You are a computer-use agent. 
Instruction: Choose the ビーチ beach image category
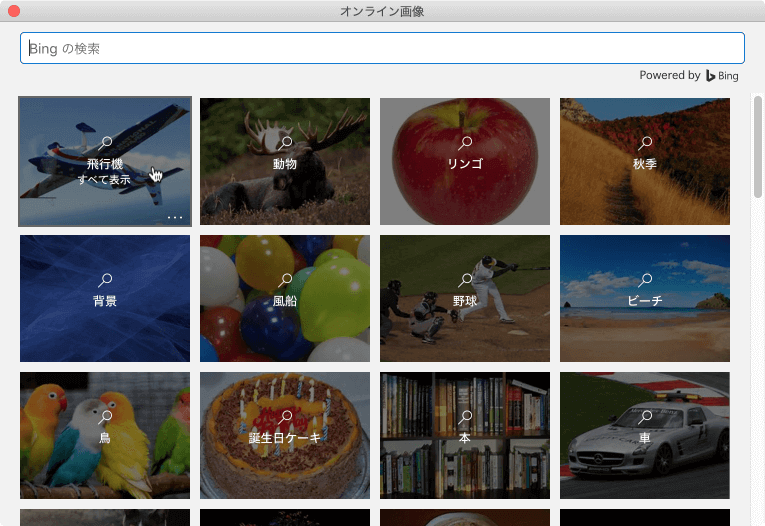click(x=645, y=299)
